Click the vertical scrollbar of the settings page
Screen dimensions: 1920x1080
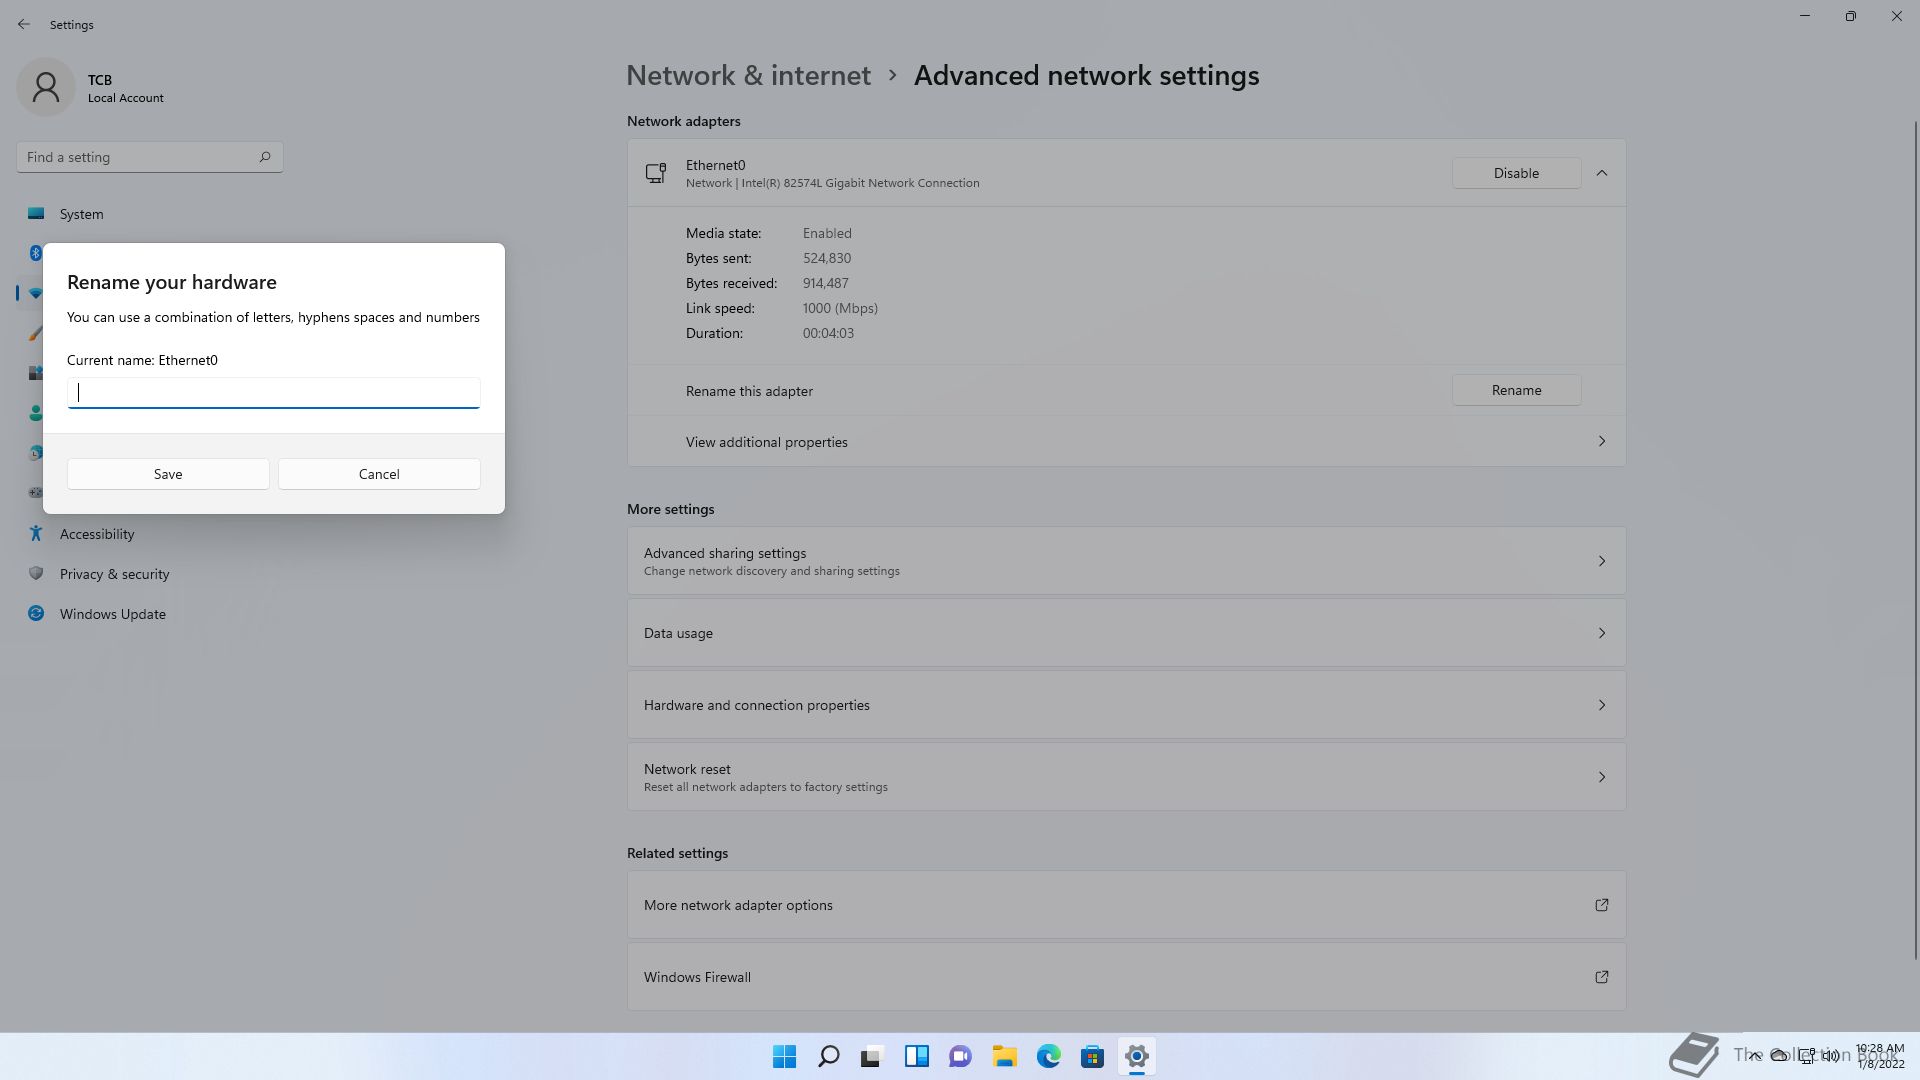pos(1915,540)
